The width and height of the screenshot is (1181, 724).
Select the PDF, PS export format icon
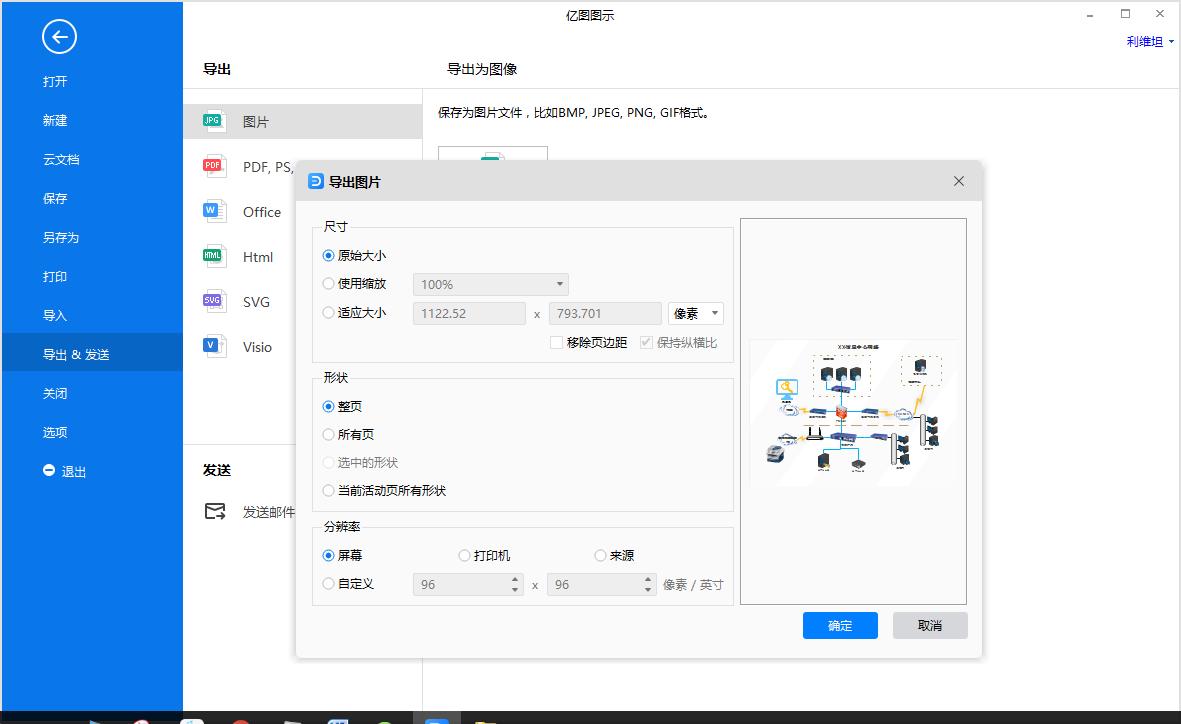212,165
